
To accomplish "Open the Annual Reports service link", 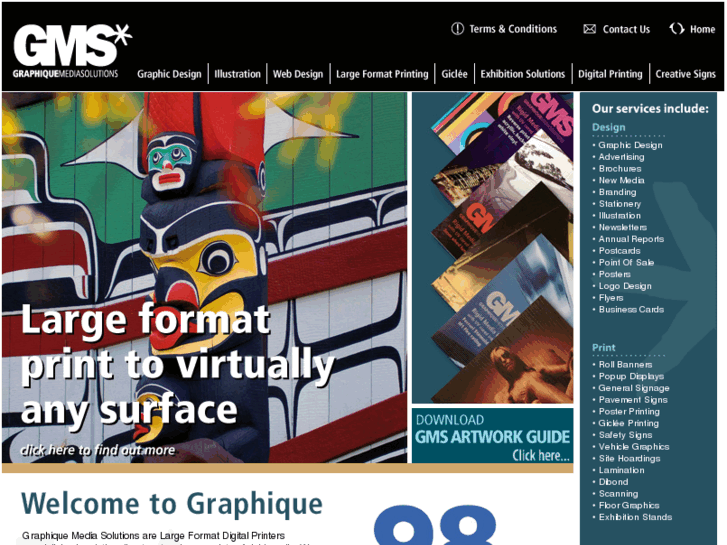I will pos(631,239).
